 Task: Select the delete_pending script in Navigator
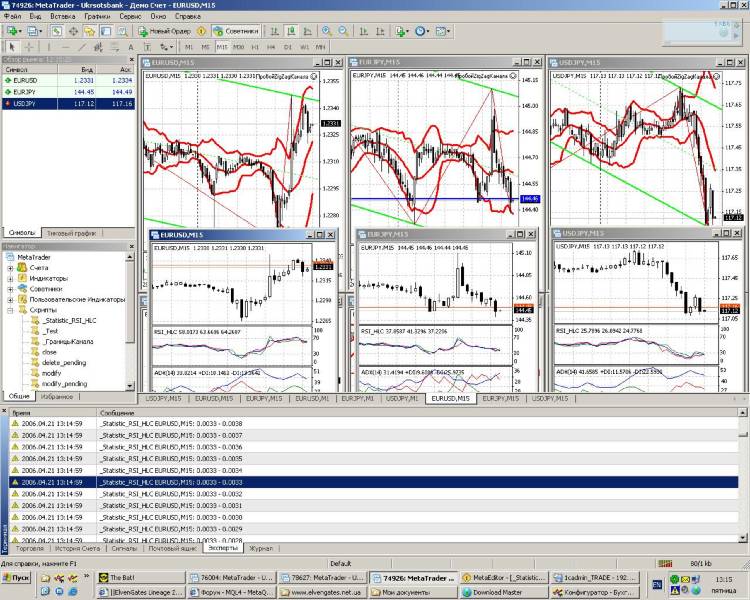[64, 363]
